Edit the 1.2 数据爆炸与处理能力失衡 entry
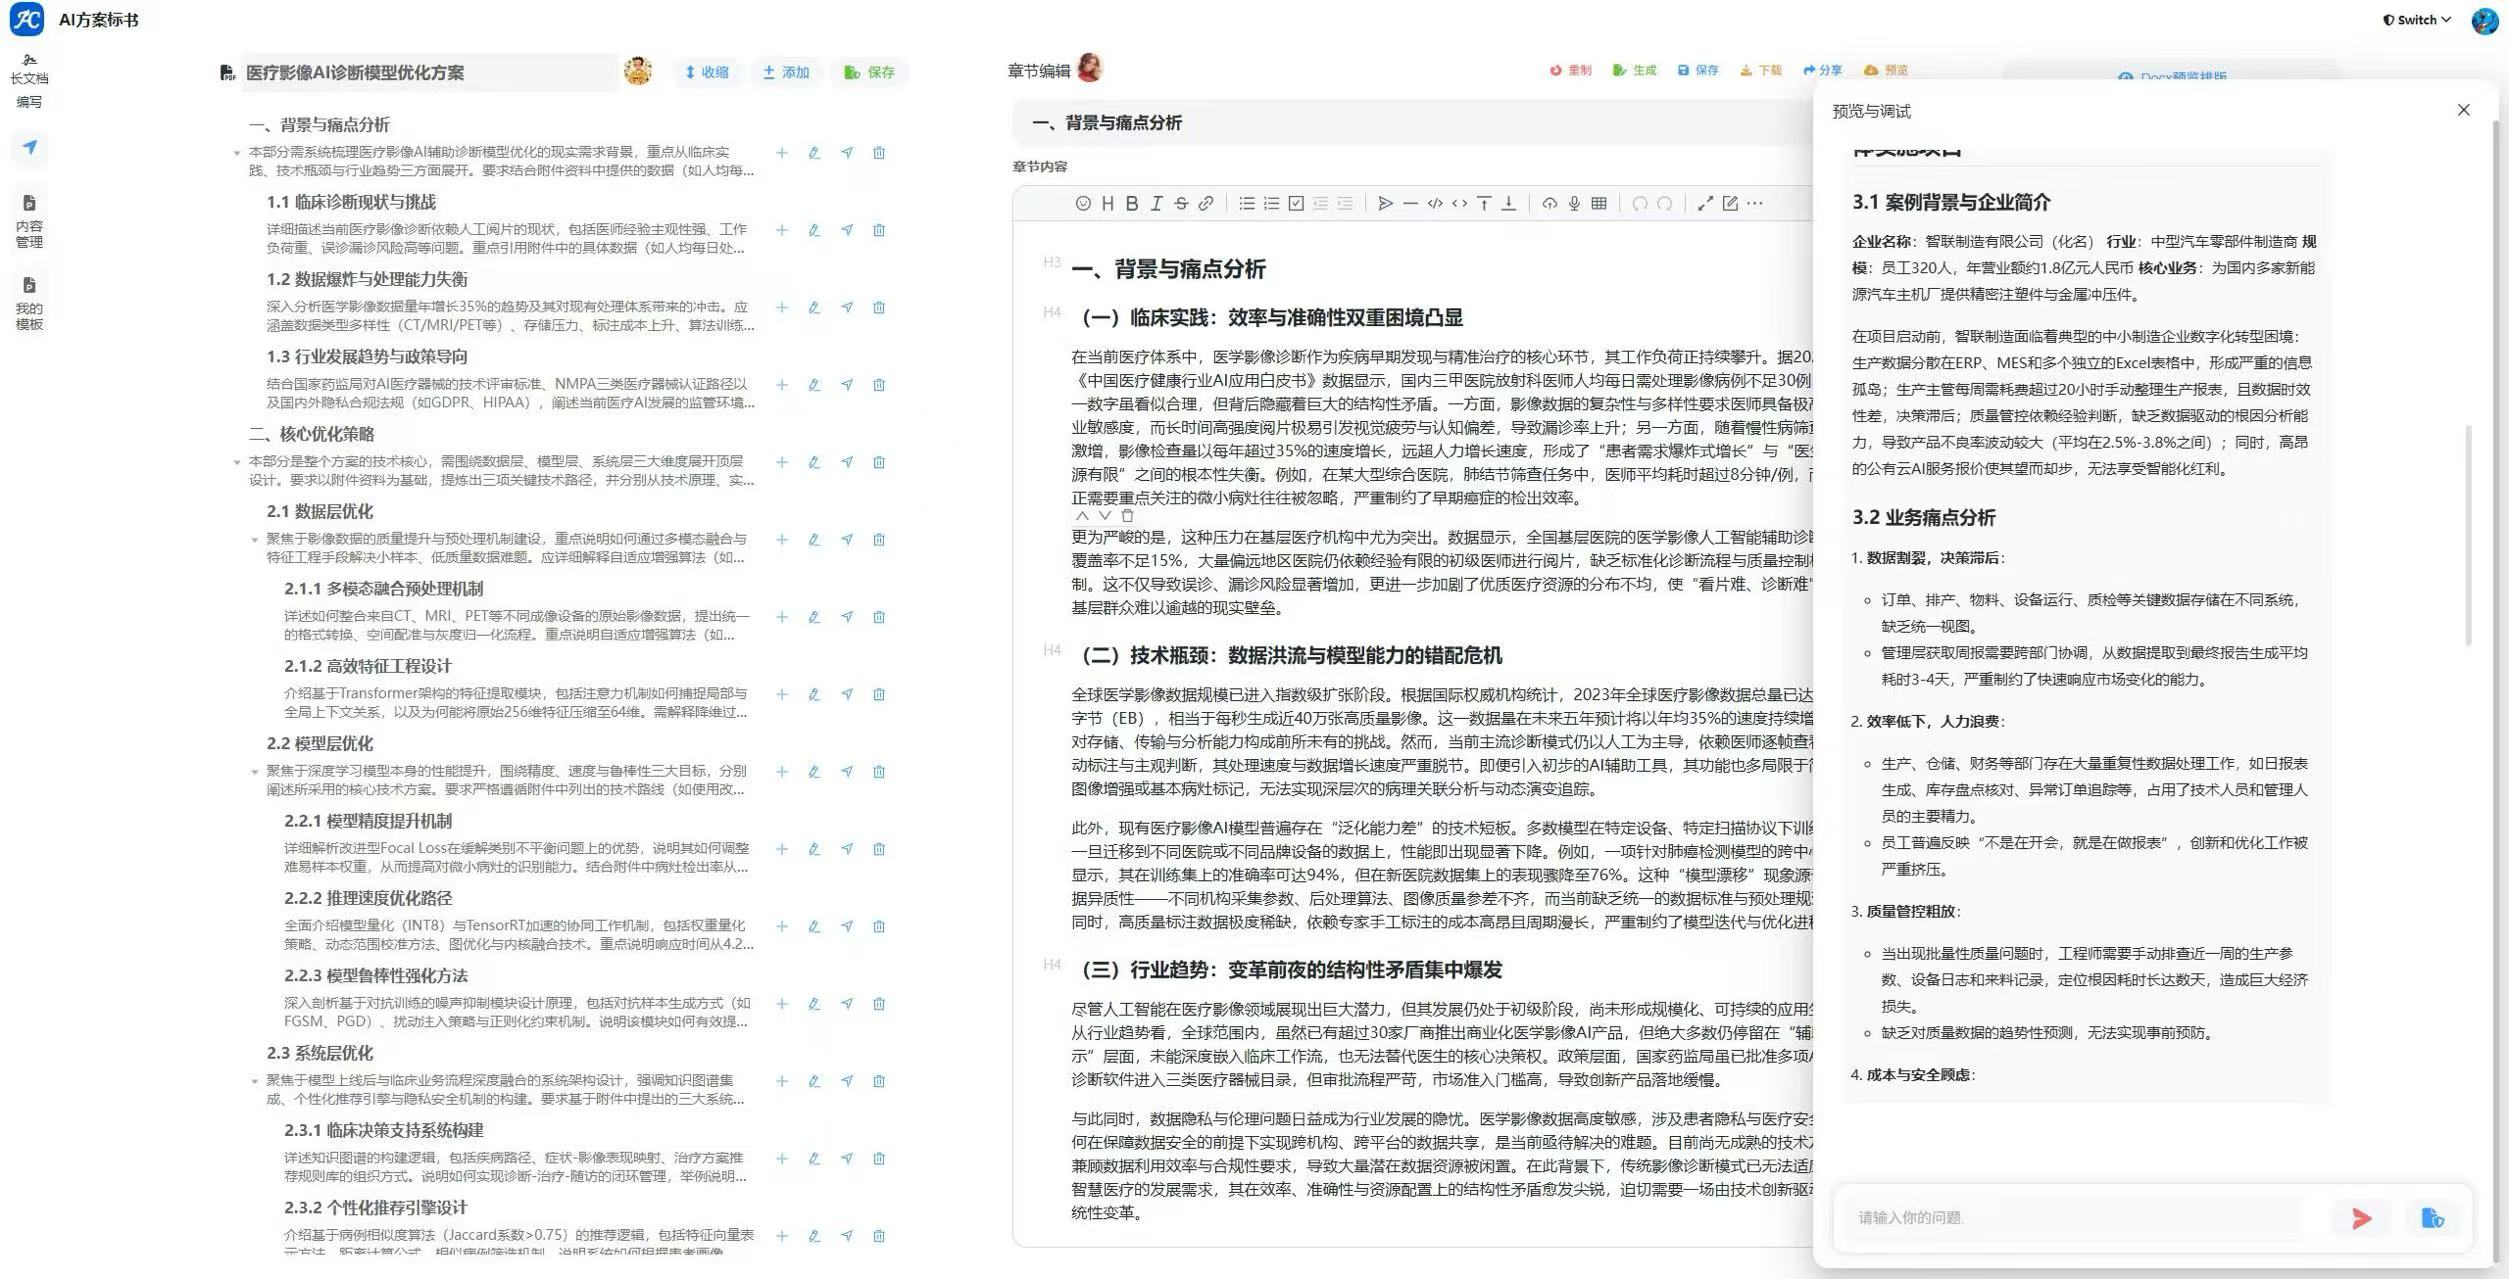 click(x=814, y=307)
